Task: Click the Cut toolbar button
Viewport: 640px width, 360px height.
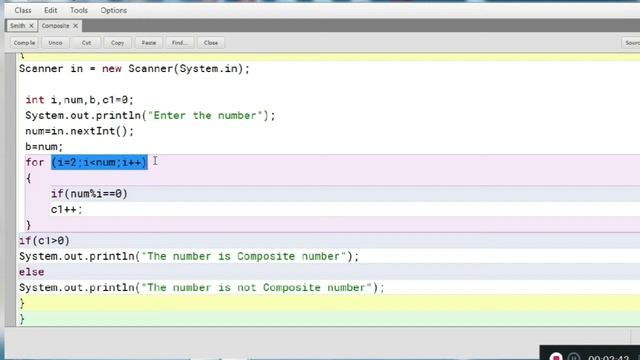Action: click(x=86, y=42)
